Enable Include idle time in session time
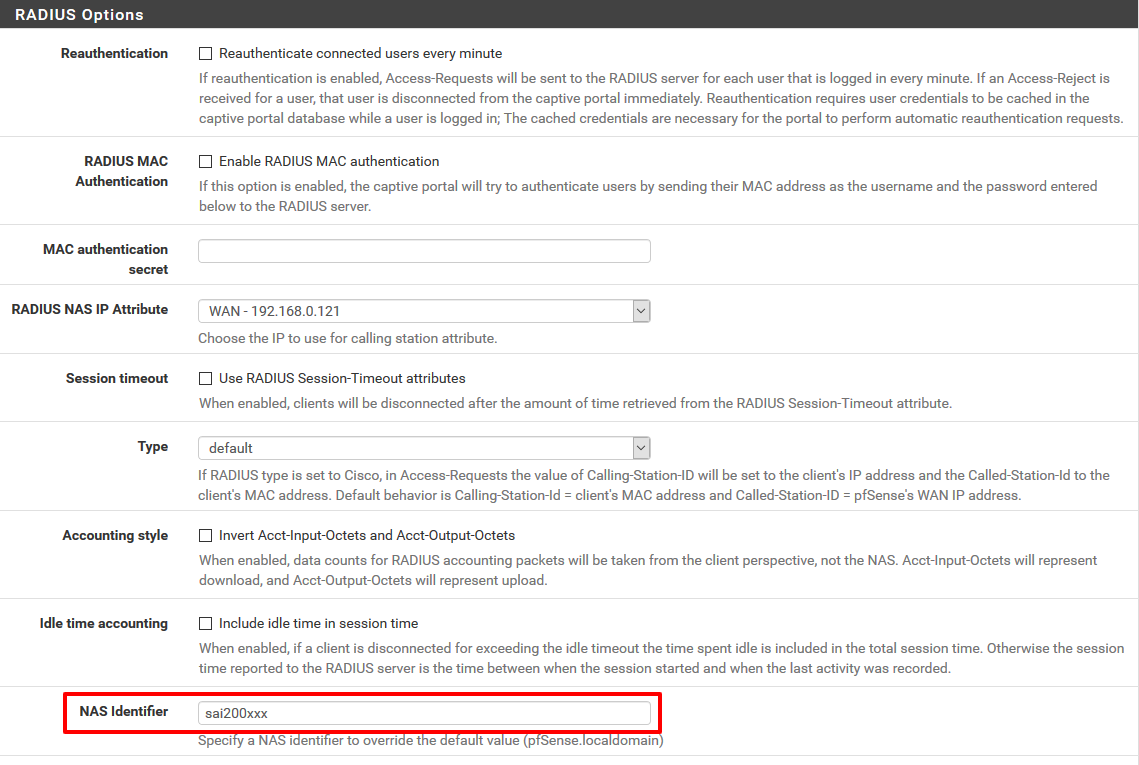The image size is (1139, 765). click(x=206, y=624)
